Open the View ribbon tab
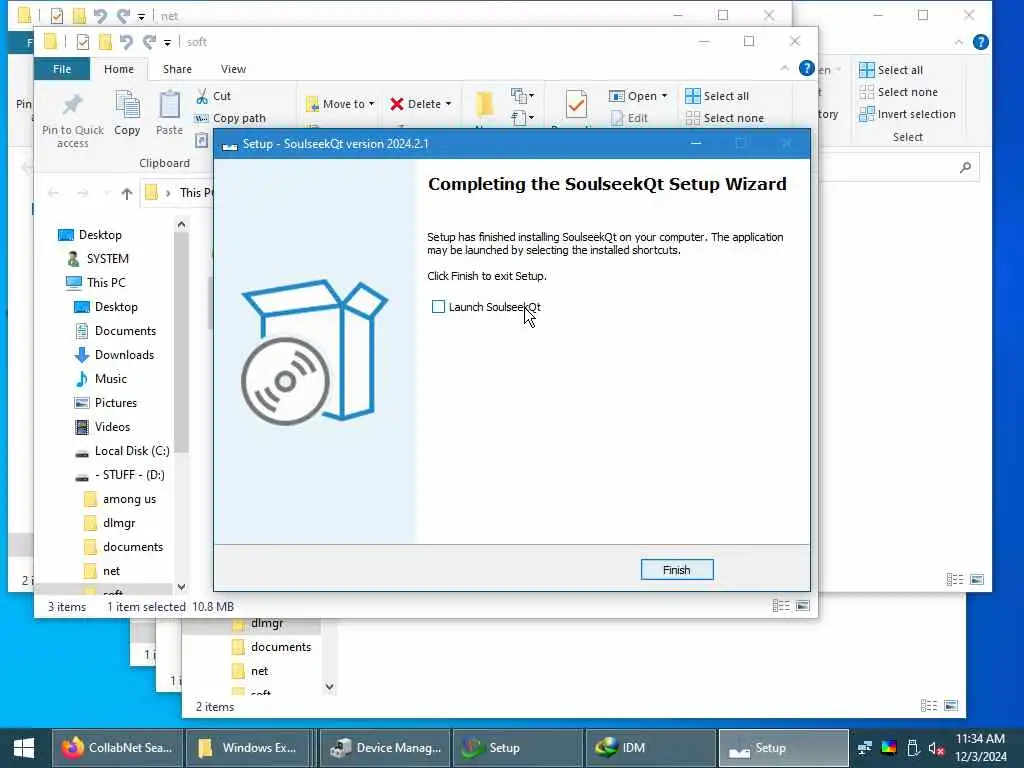The height and width of the screenshot is (768, 1024). tap(233, 69)
